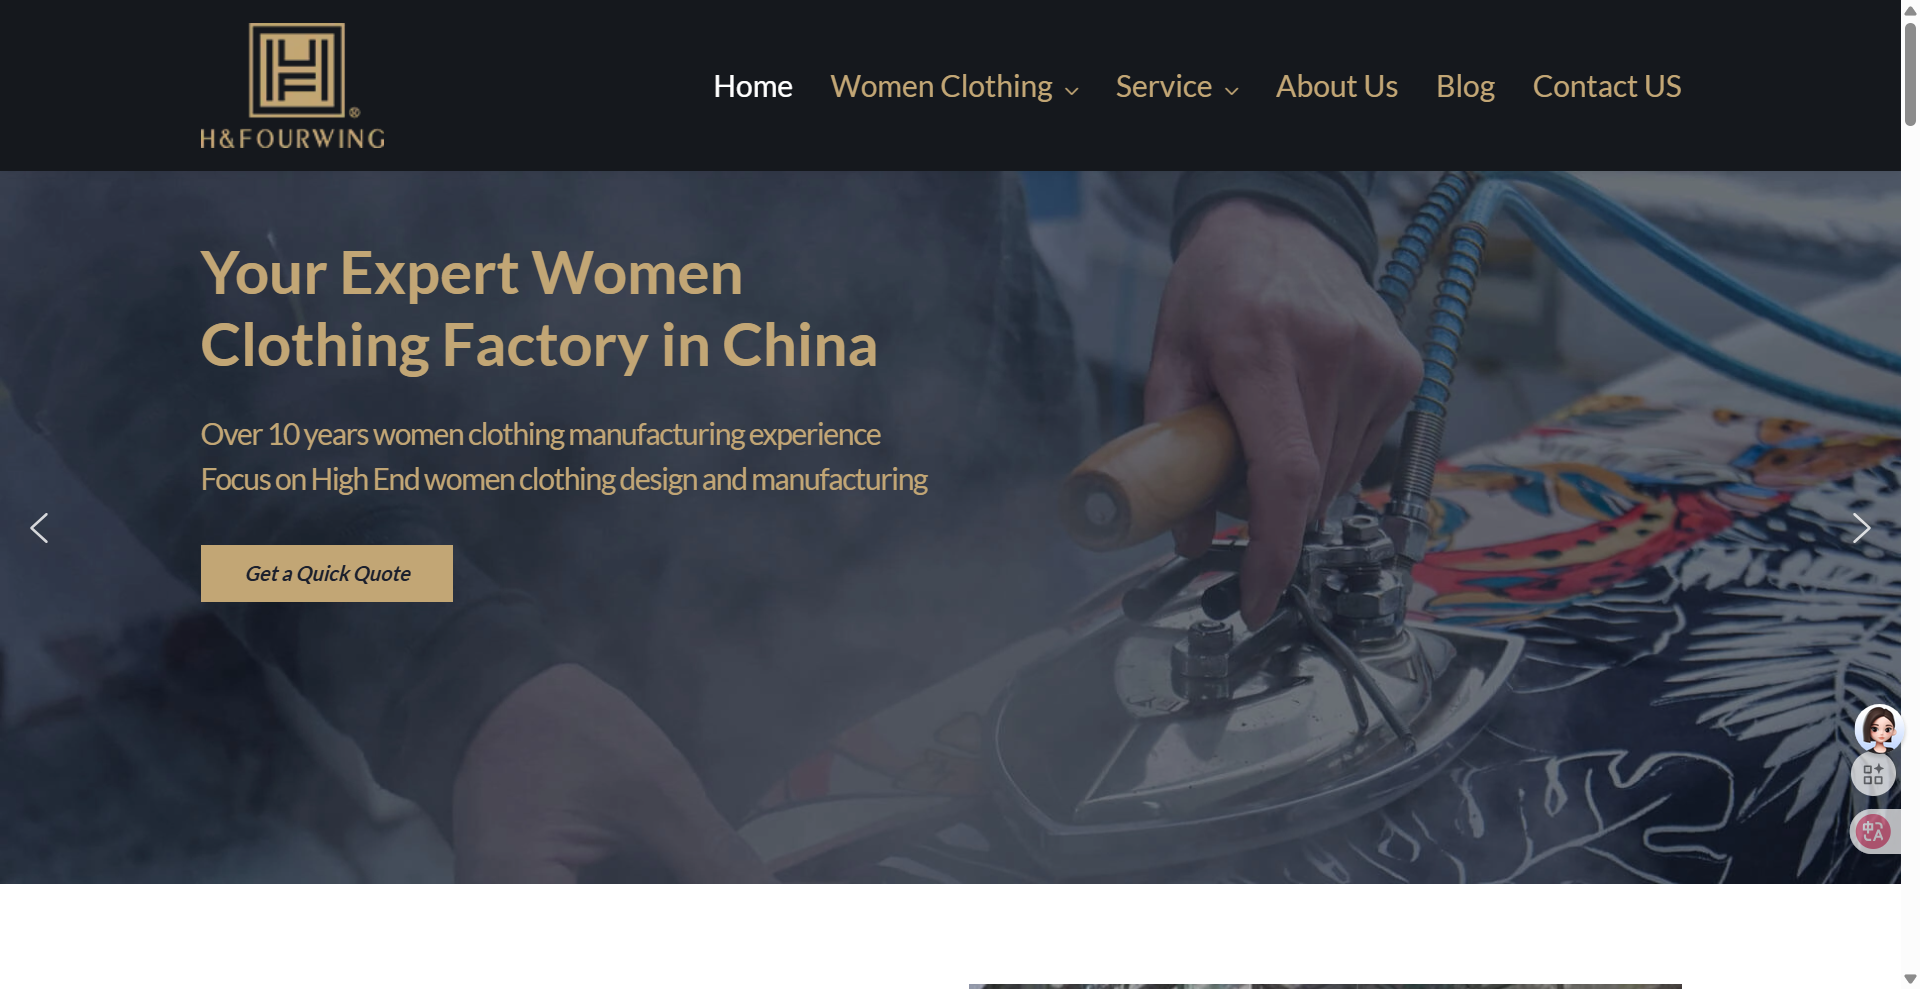Open the Women Clothing menu
This screenshot has width=1920, height=989.
941,86
